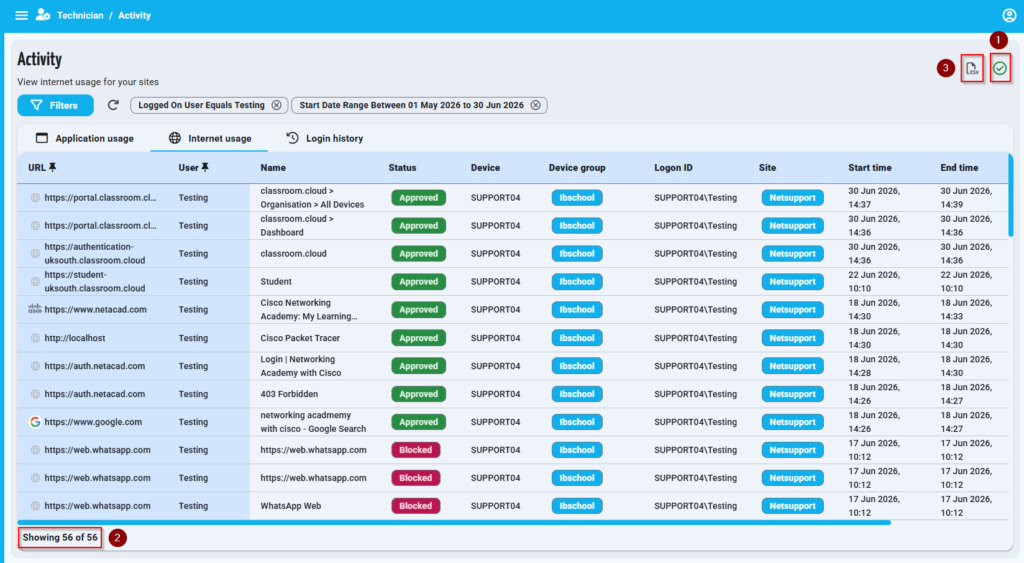
Task: Remove the Logged On User filter chip
Action: pyautogui.click(x=276, y=105)
